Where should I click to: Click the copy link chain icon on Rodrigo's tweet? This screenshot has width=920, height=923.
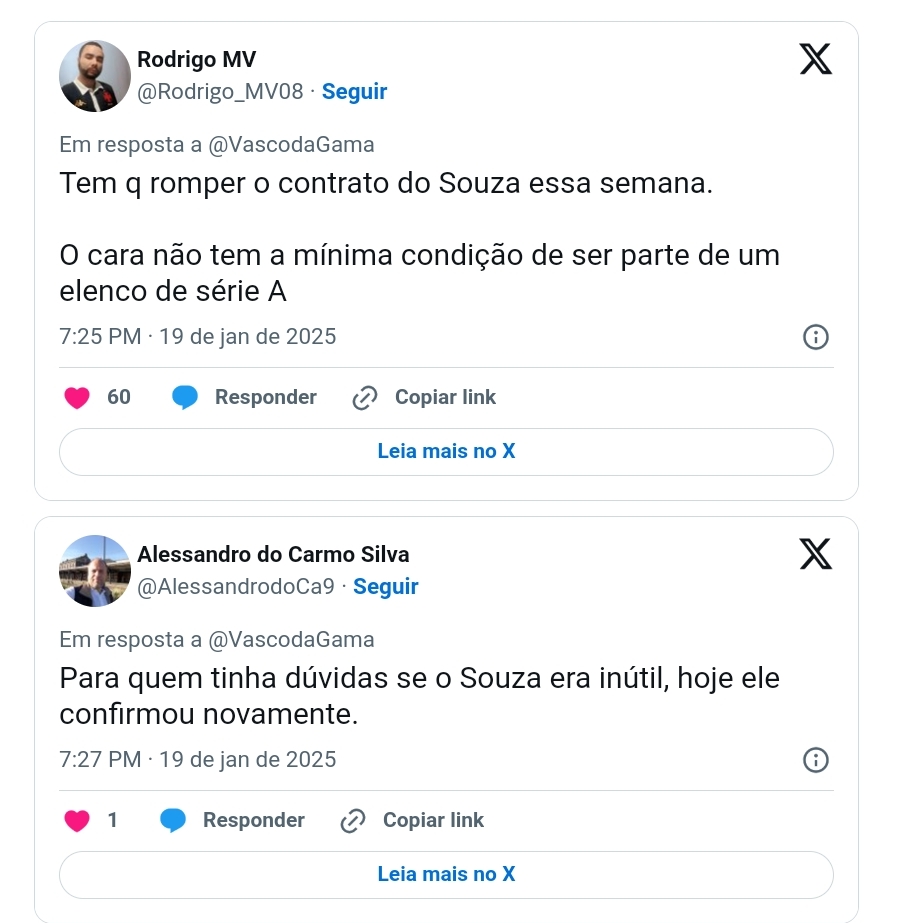(x=365, y=398)
